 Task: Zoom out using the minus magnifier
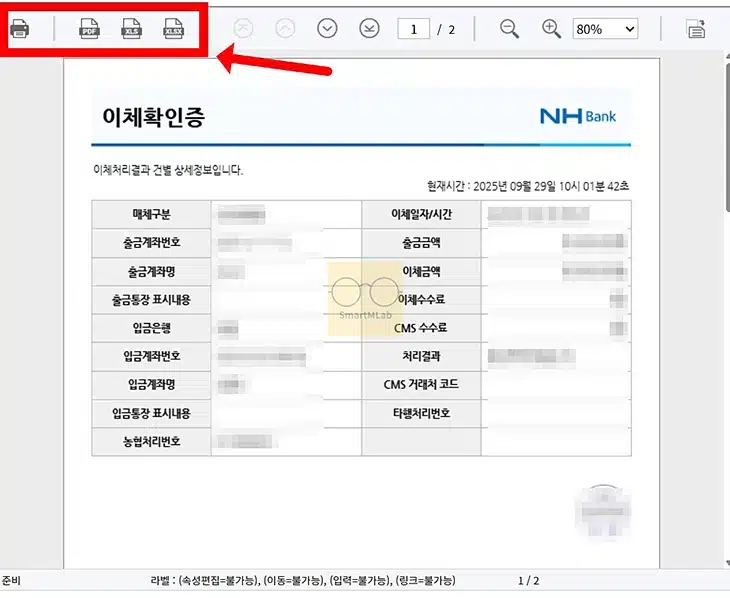coord(509,29)
